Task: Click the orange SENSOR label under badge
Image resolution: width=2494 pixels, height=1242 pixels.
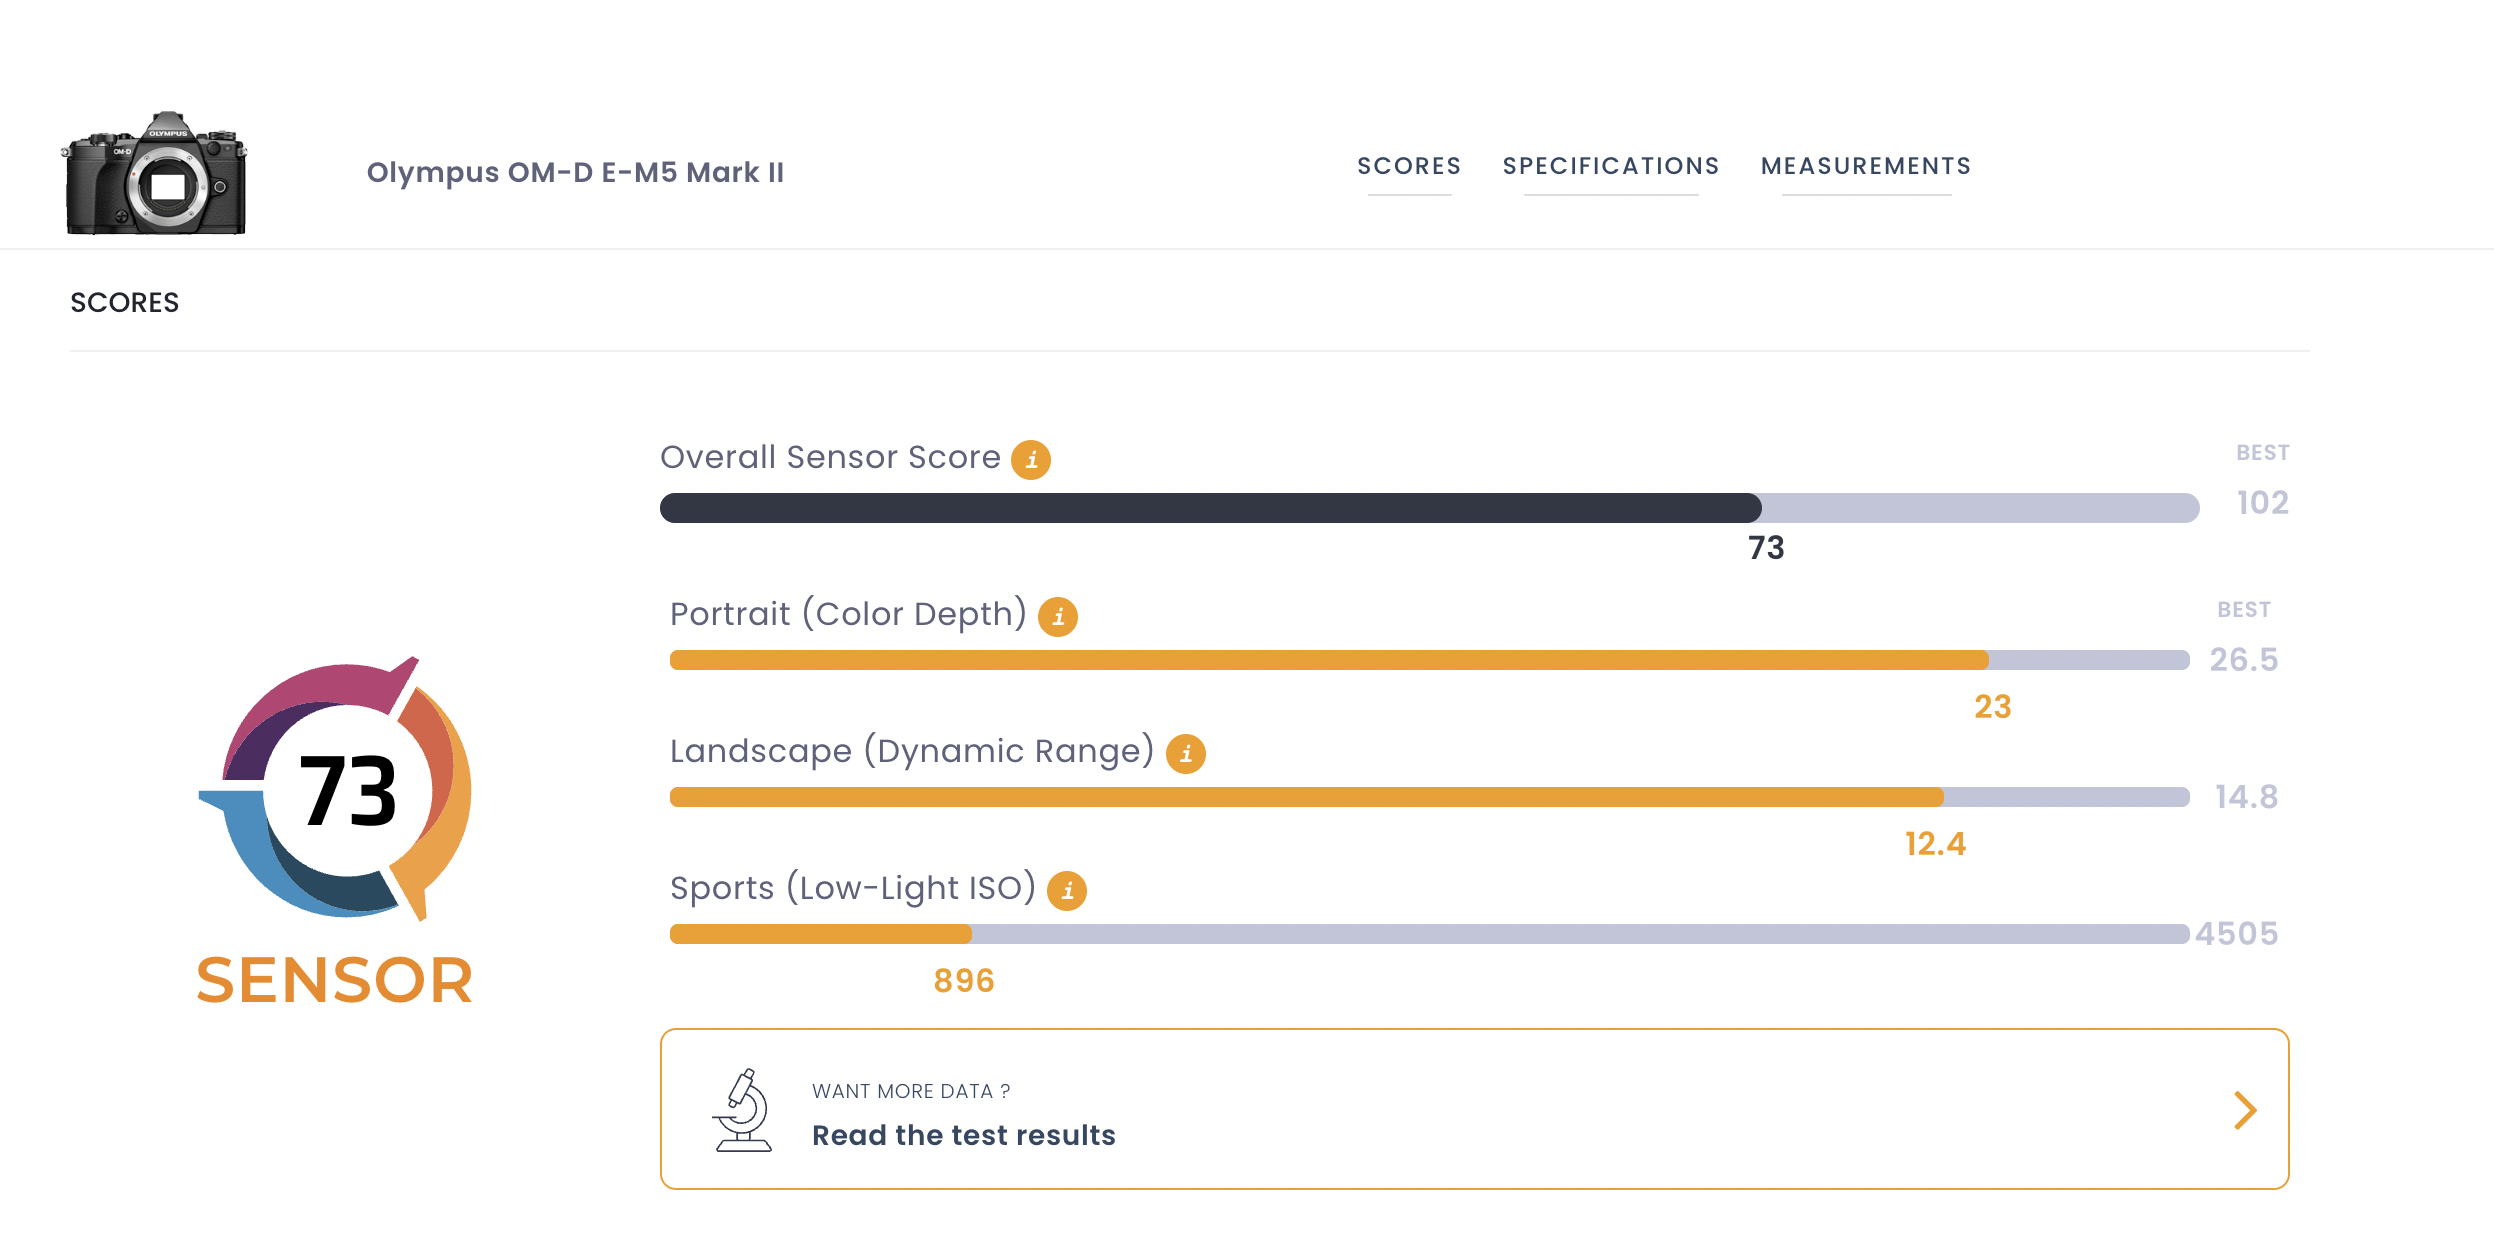Action: 334,980
